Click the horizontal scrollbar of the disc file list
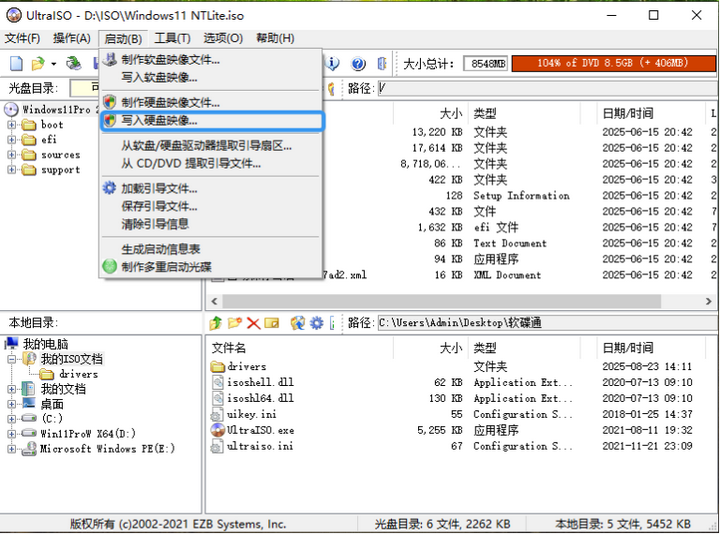Viewport: 720px width, 534px height. 442,301
